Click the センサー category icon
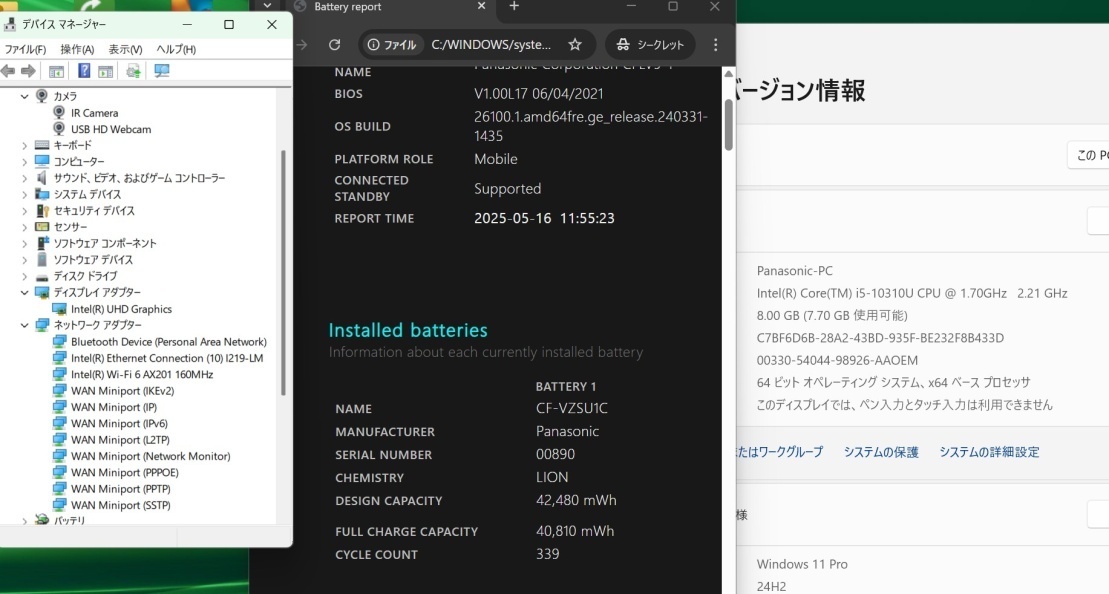This screenshot has width=1109, height=594. point(42,227)
